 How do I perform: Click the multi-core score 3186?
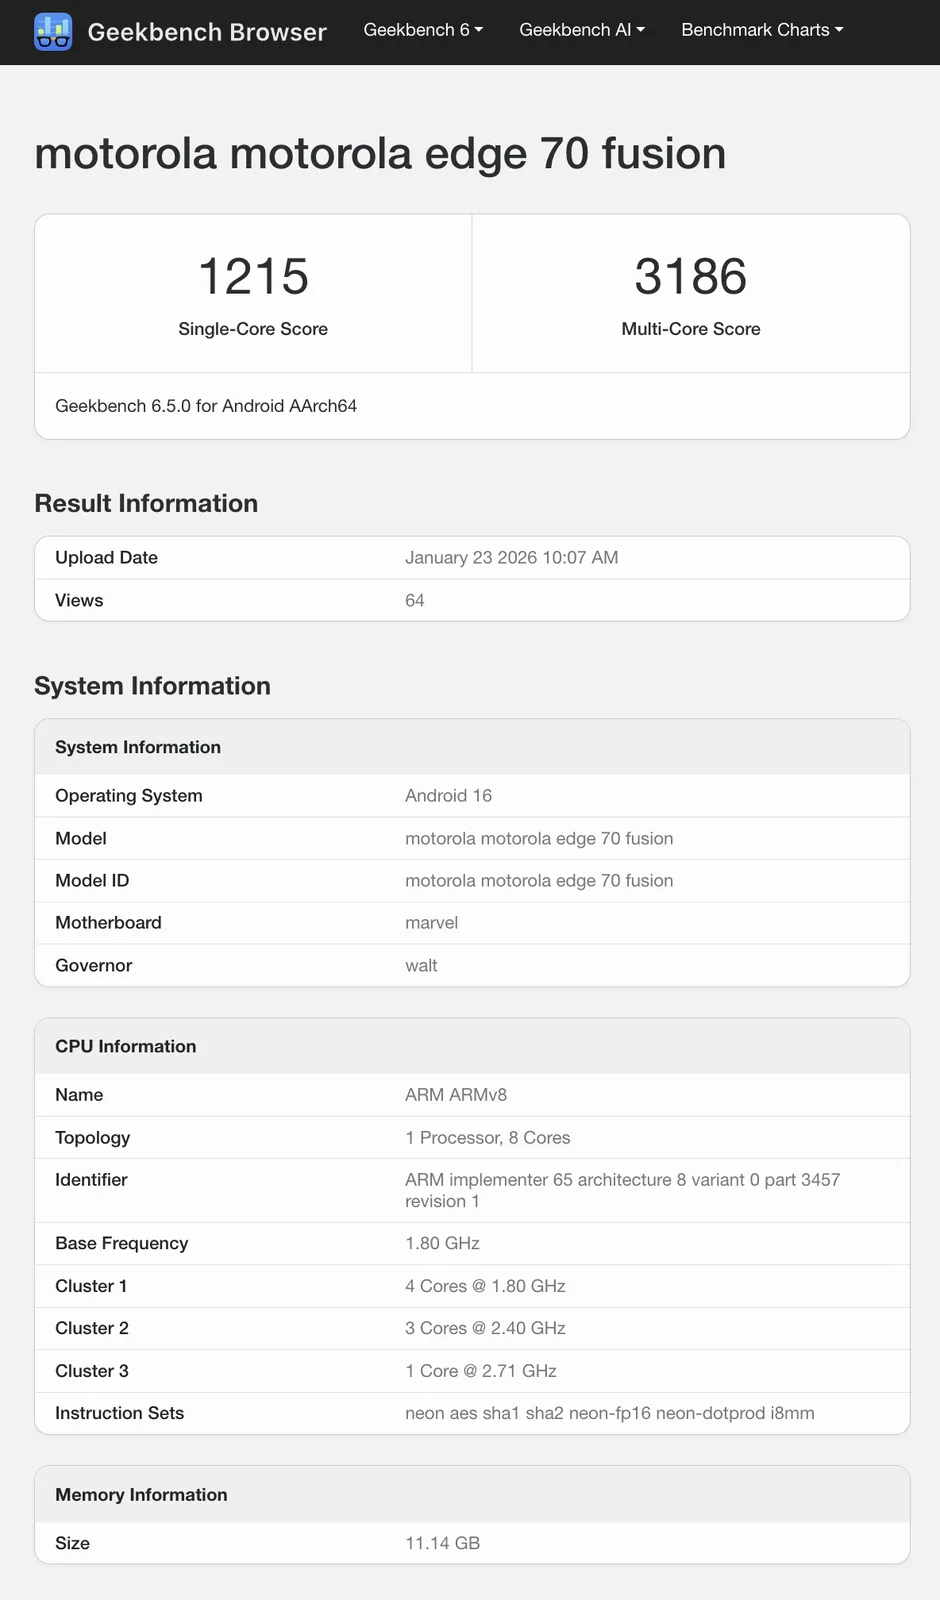pyautogui.click(x=691, y=277)
